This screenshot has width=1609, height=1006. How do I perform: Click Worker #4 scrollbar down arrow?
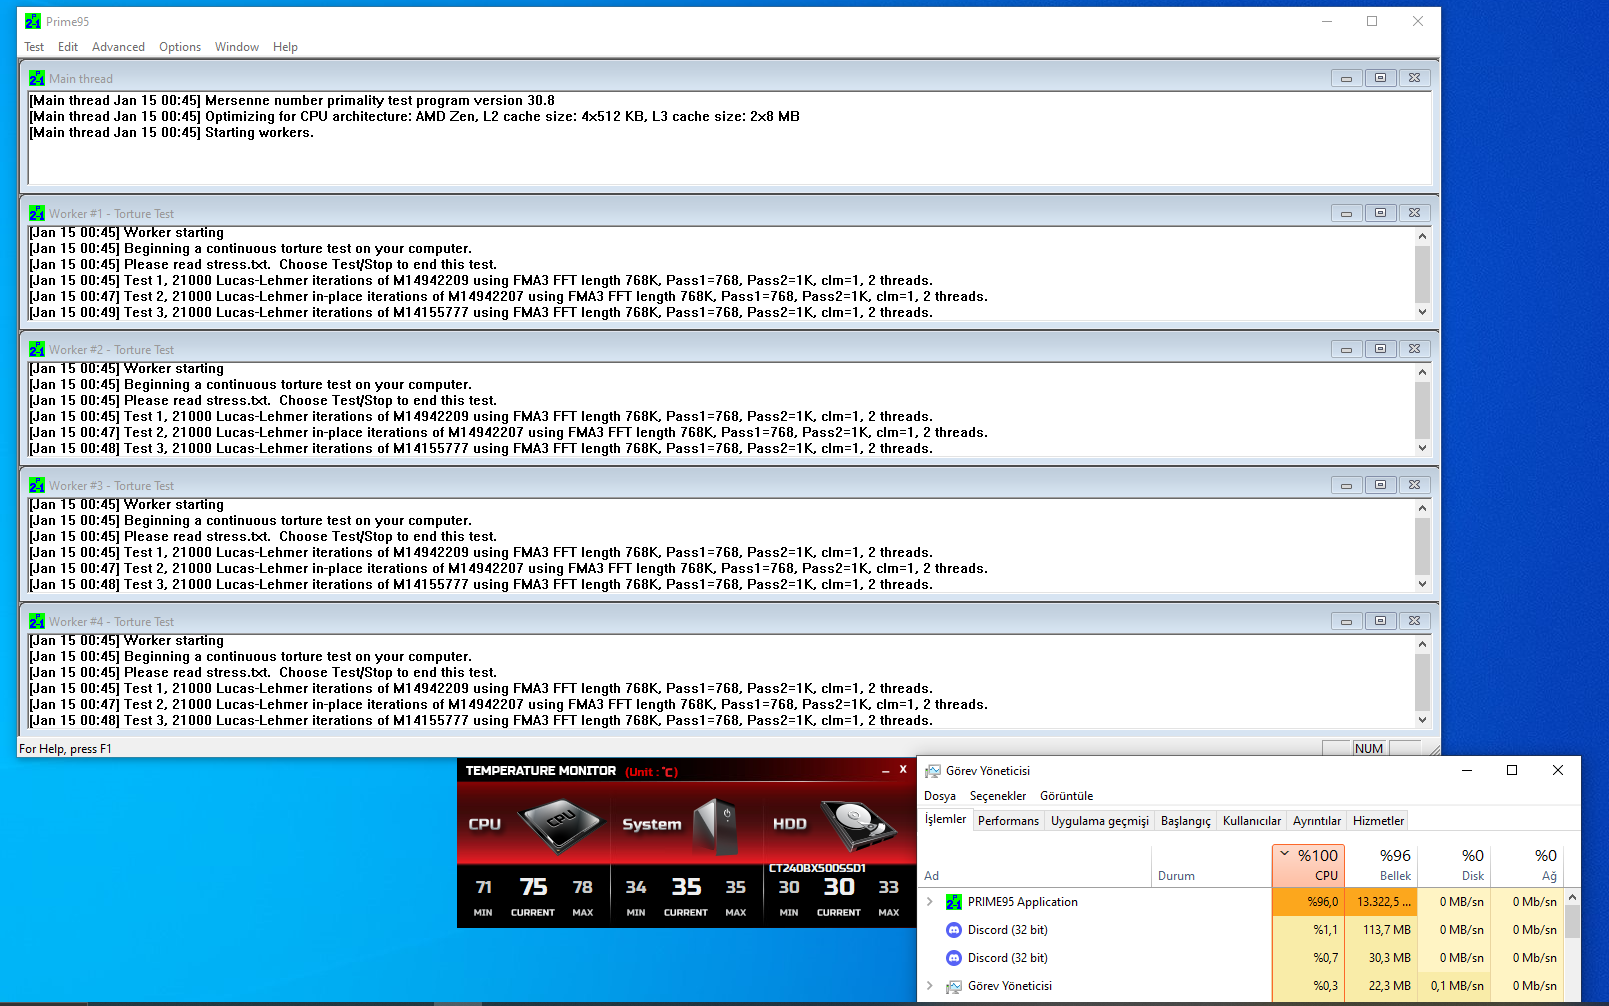coord(1423,720)
